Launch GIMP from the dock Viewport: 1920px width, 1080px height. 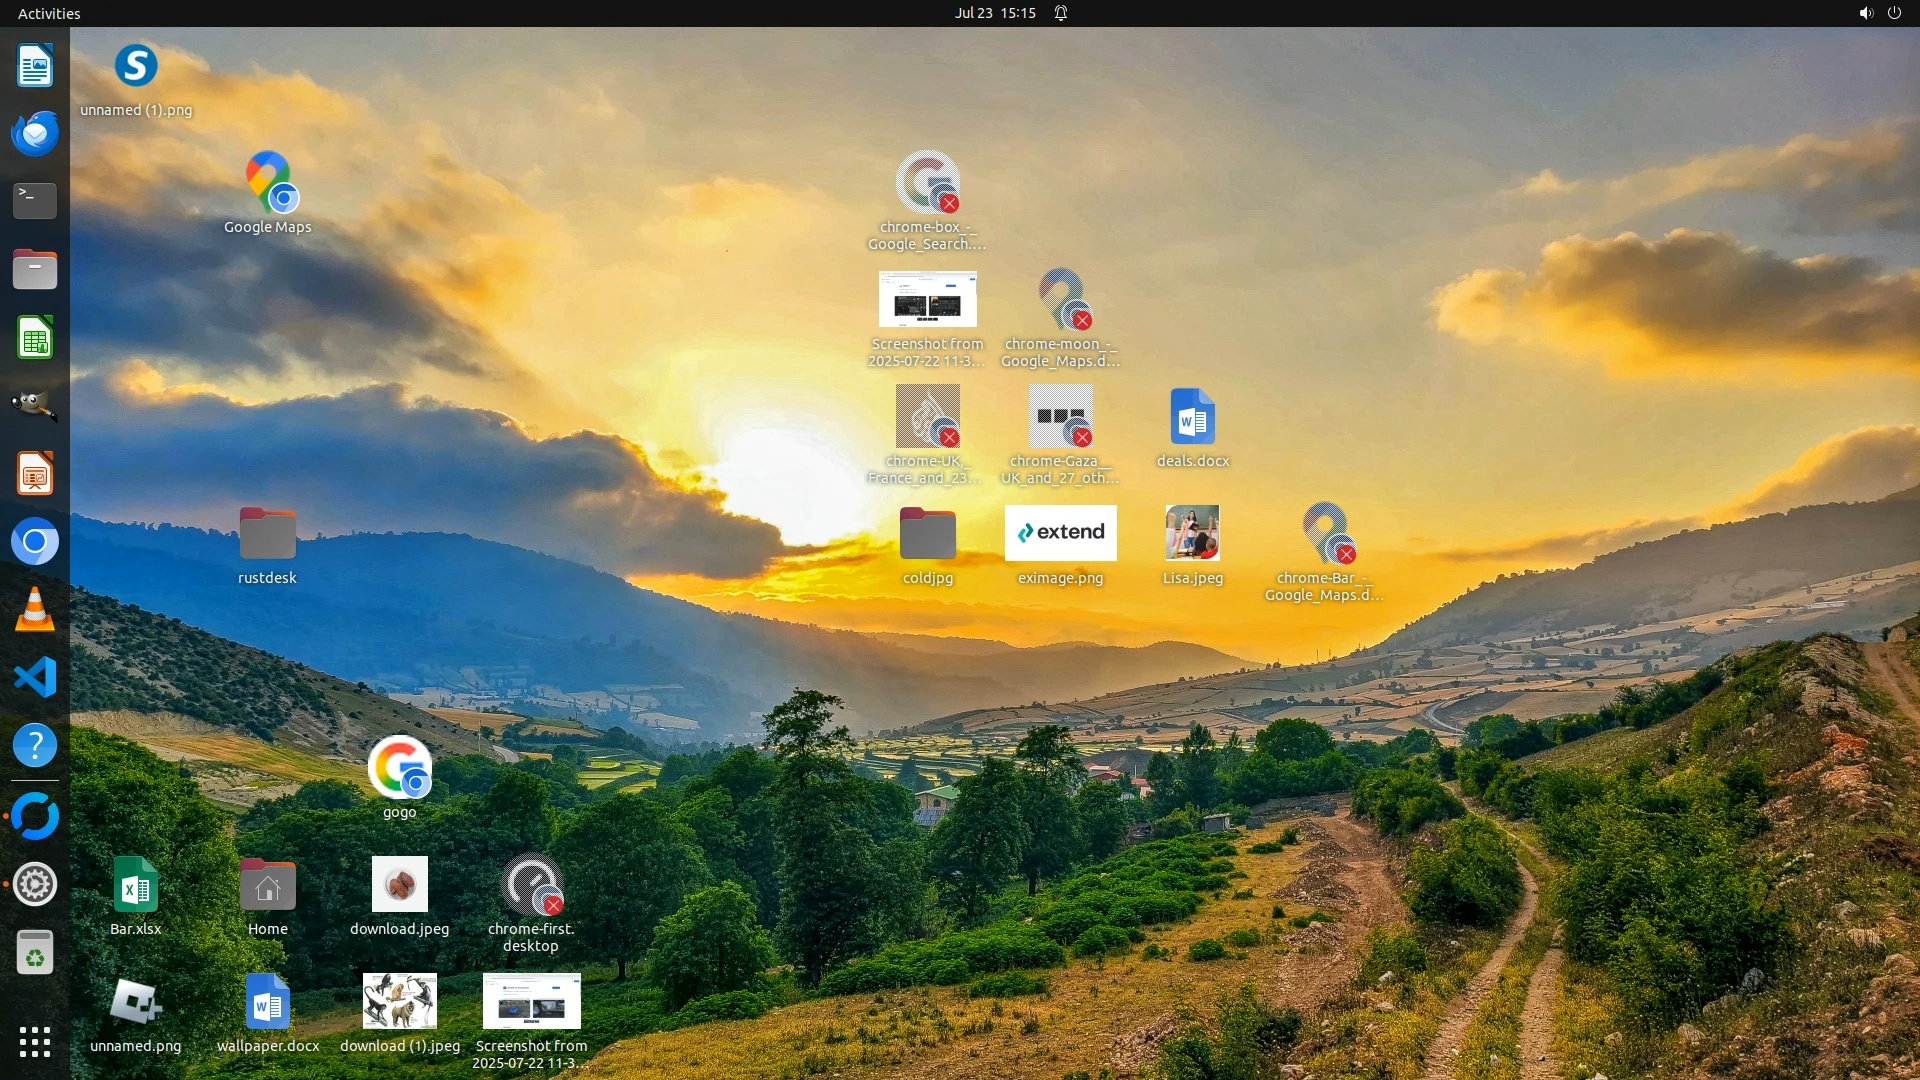coord(34,406)
